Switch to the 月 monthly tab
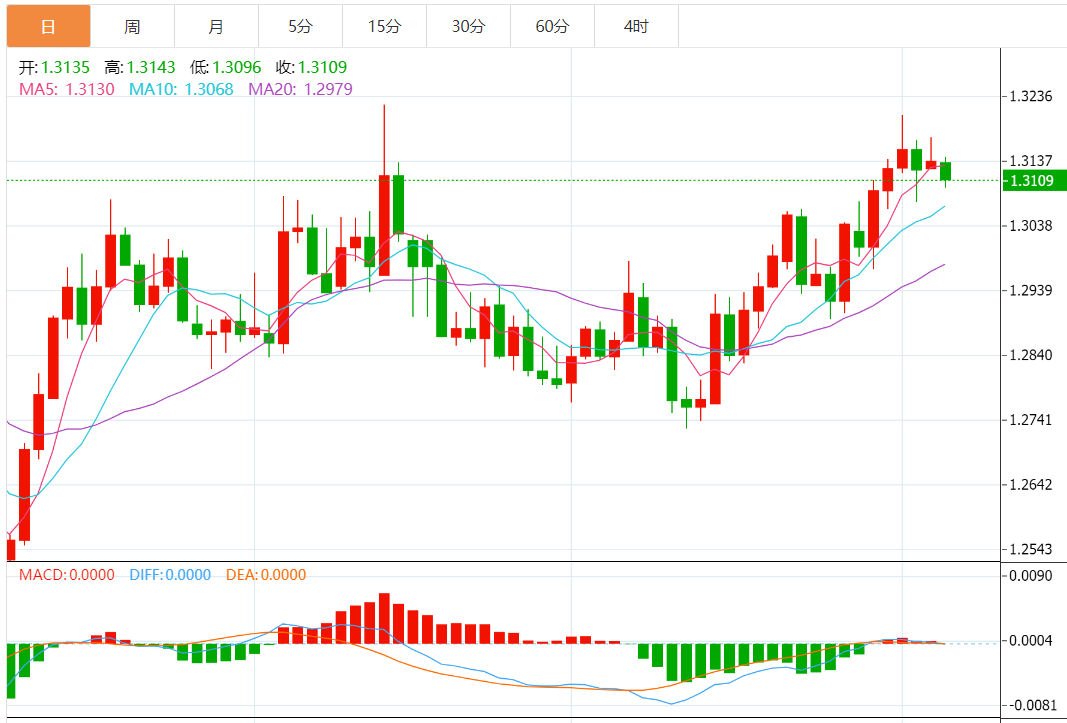Viewport: 1067px width, 723px height. [x=216, y=27]
